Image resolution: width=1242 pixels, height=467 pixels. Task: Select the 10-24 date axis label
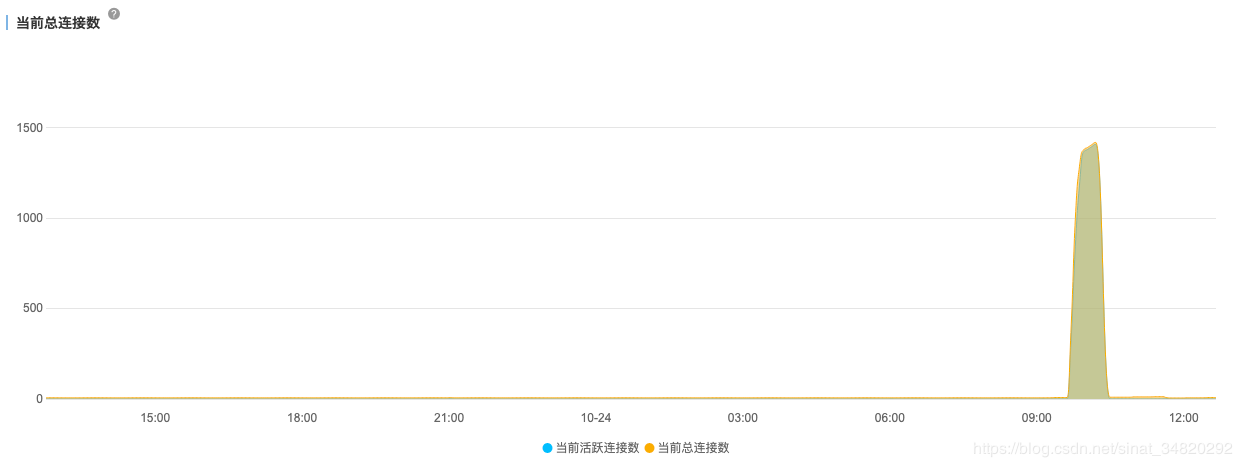tap(596, 417)
